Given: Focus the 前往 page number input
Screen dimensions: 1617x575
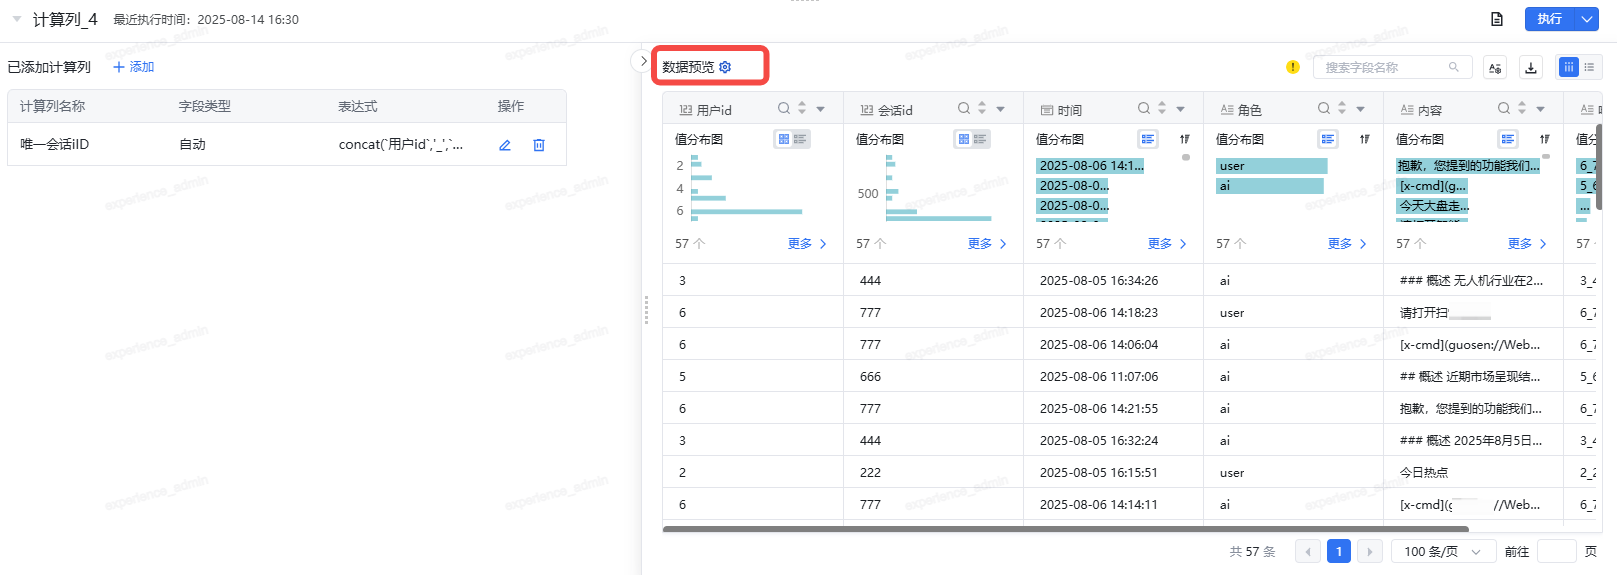Looking at the screenshot, I should pyautogui.click(x=1557, y=551).
